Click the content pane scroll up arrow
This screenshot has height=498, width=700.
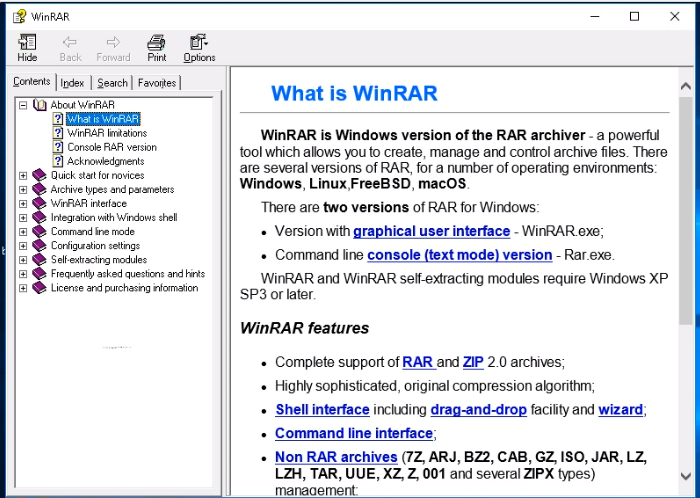tap(686, 86)
